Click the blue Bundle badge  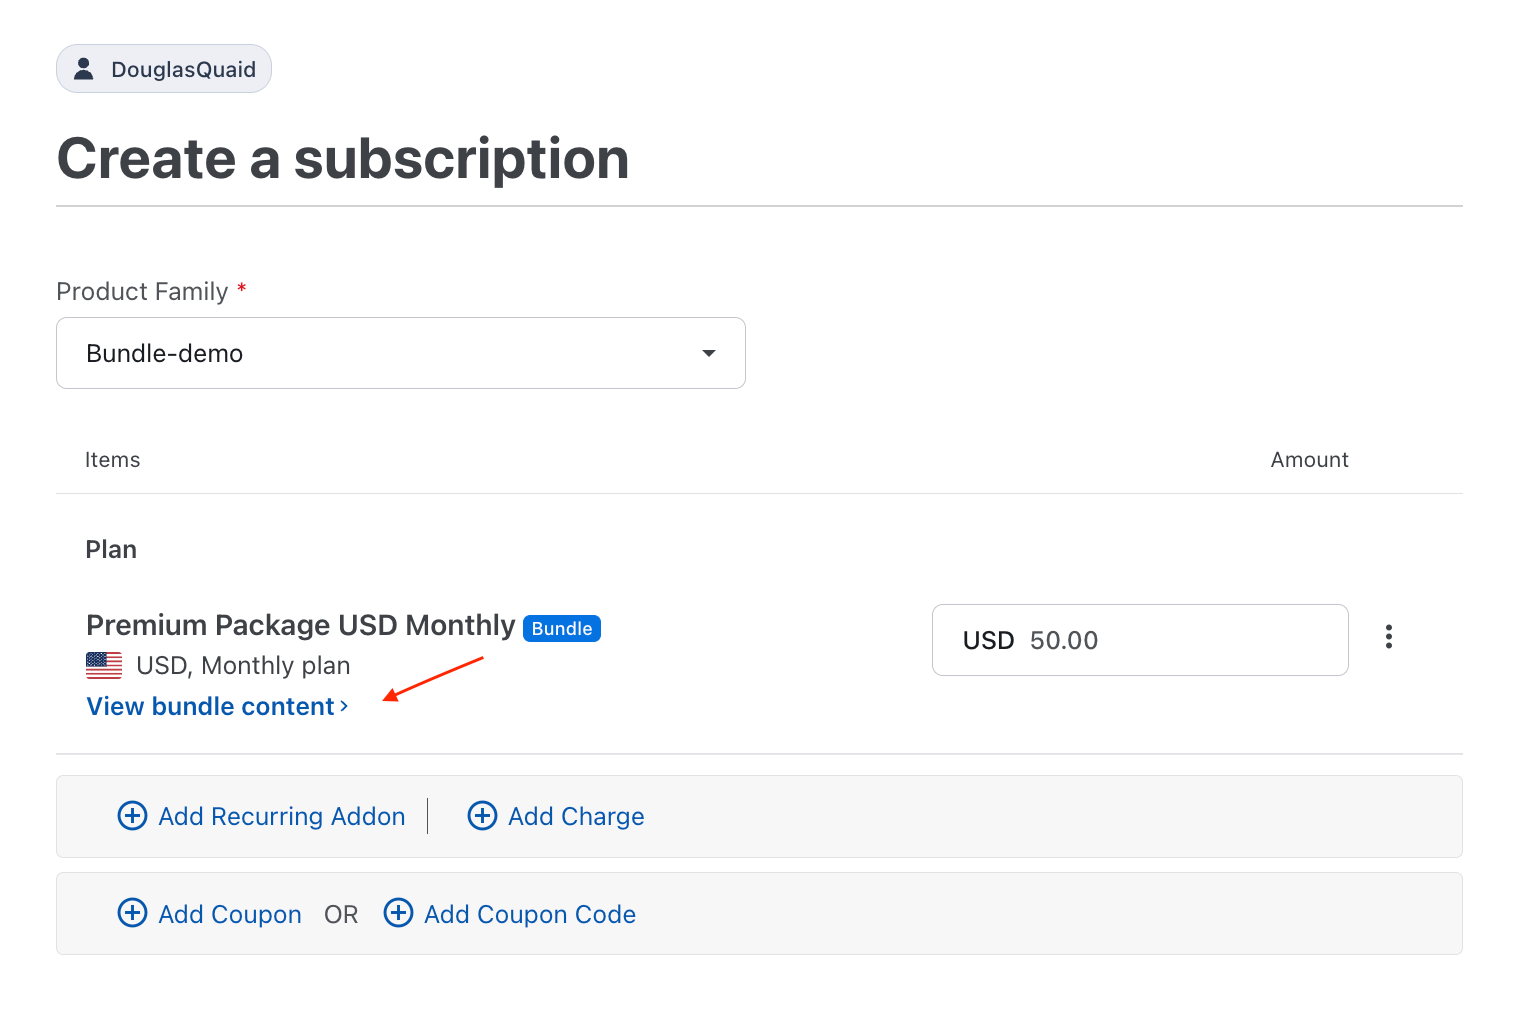(x=562, y=628)
